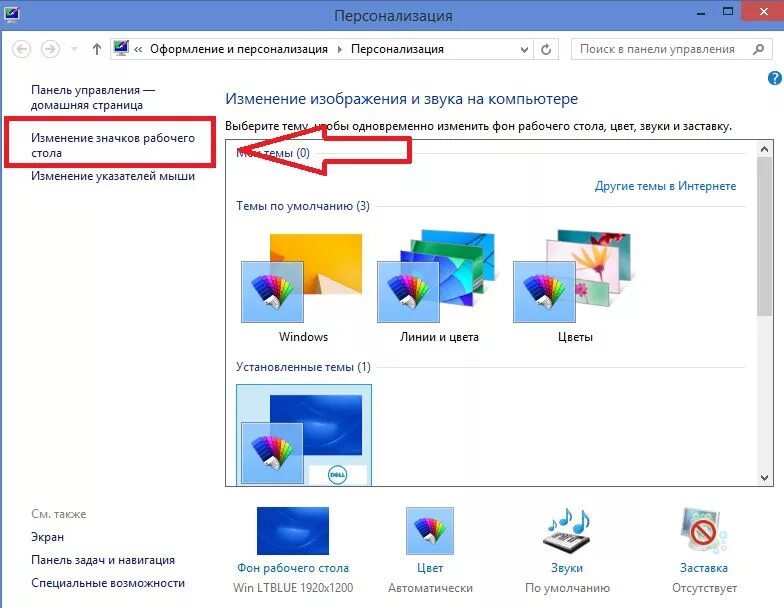The width and height of the screenshot is (784, 608).
Task: Click Другие темы в Интернете link
Action: pos(665,186)
